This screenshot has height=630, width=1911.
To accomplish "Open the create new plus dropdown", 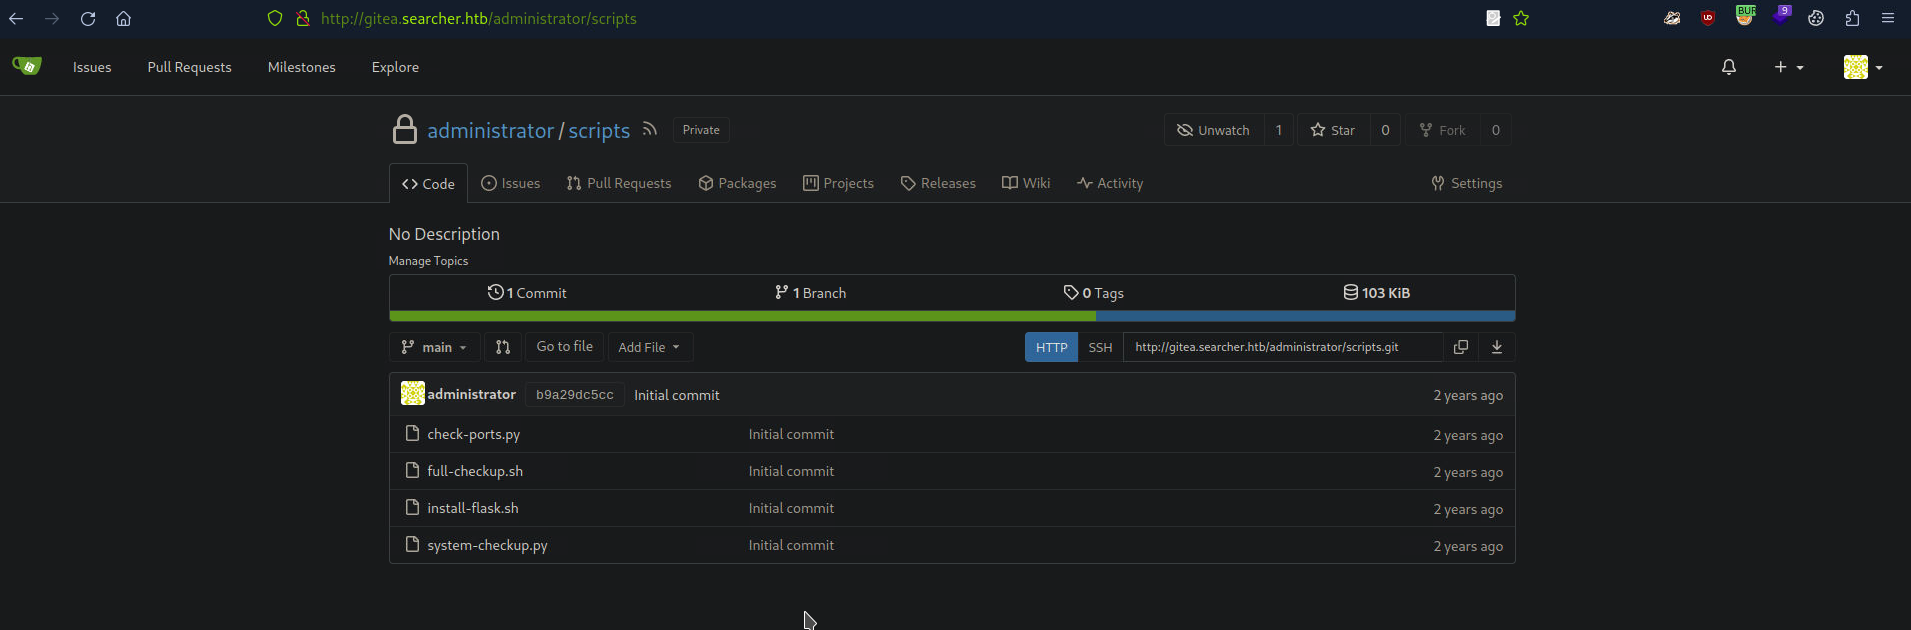I will (1788, 67).
